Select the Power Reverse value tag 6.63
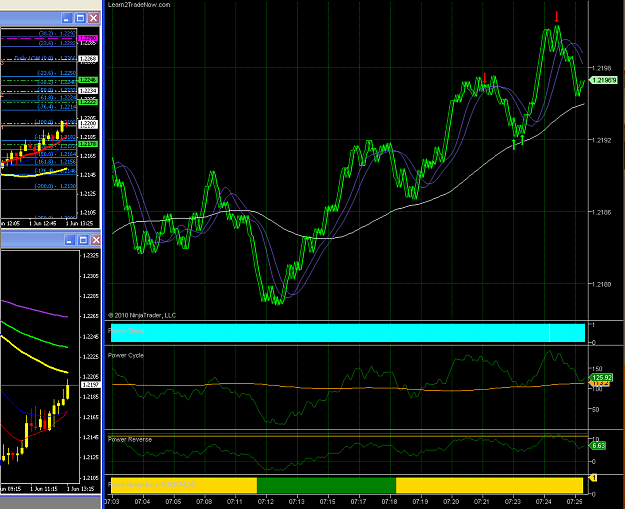The height and width of the screenshot is (509, 625). 598,446
